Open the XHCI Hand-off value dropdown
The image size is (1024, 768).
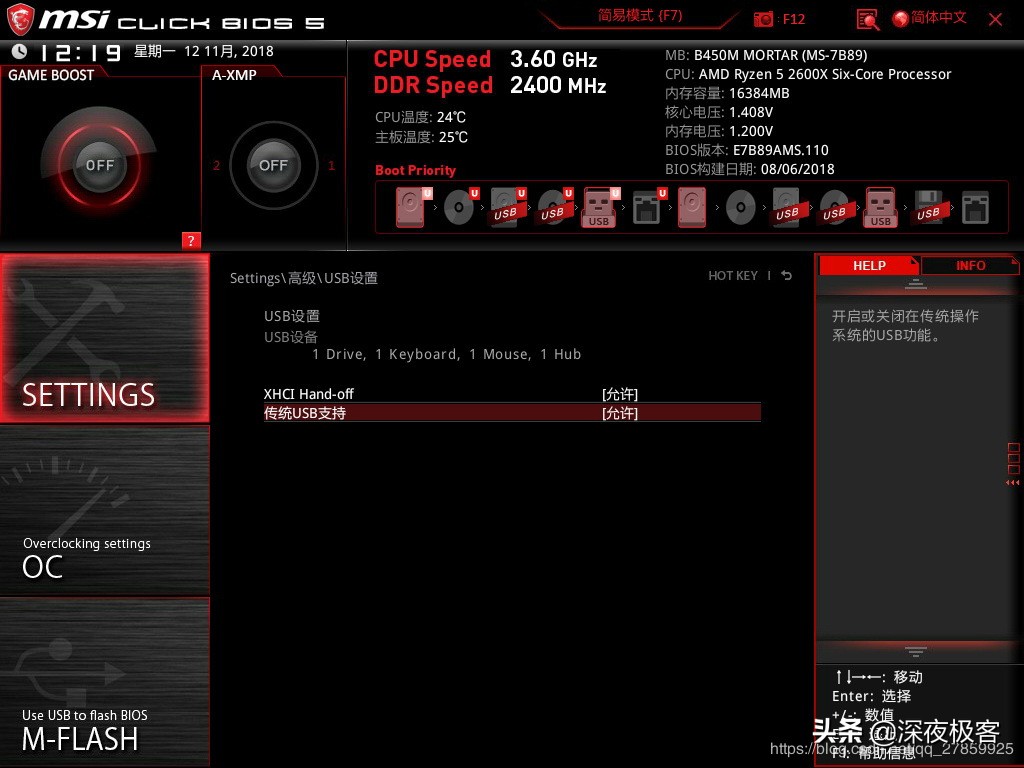click(x=619, y=393)
